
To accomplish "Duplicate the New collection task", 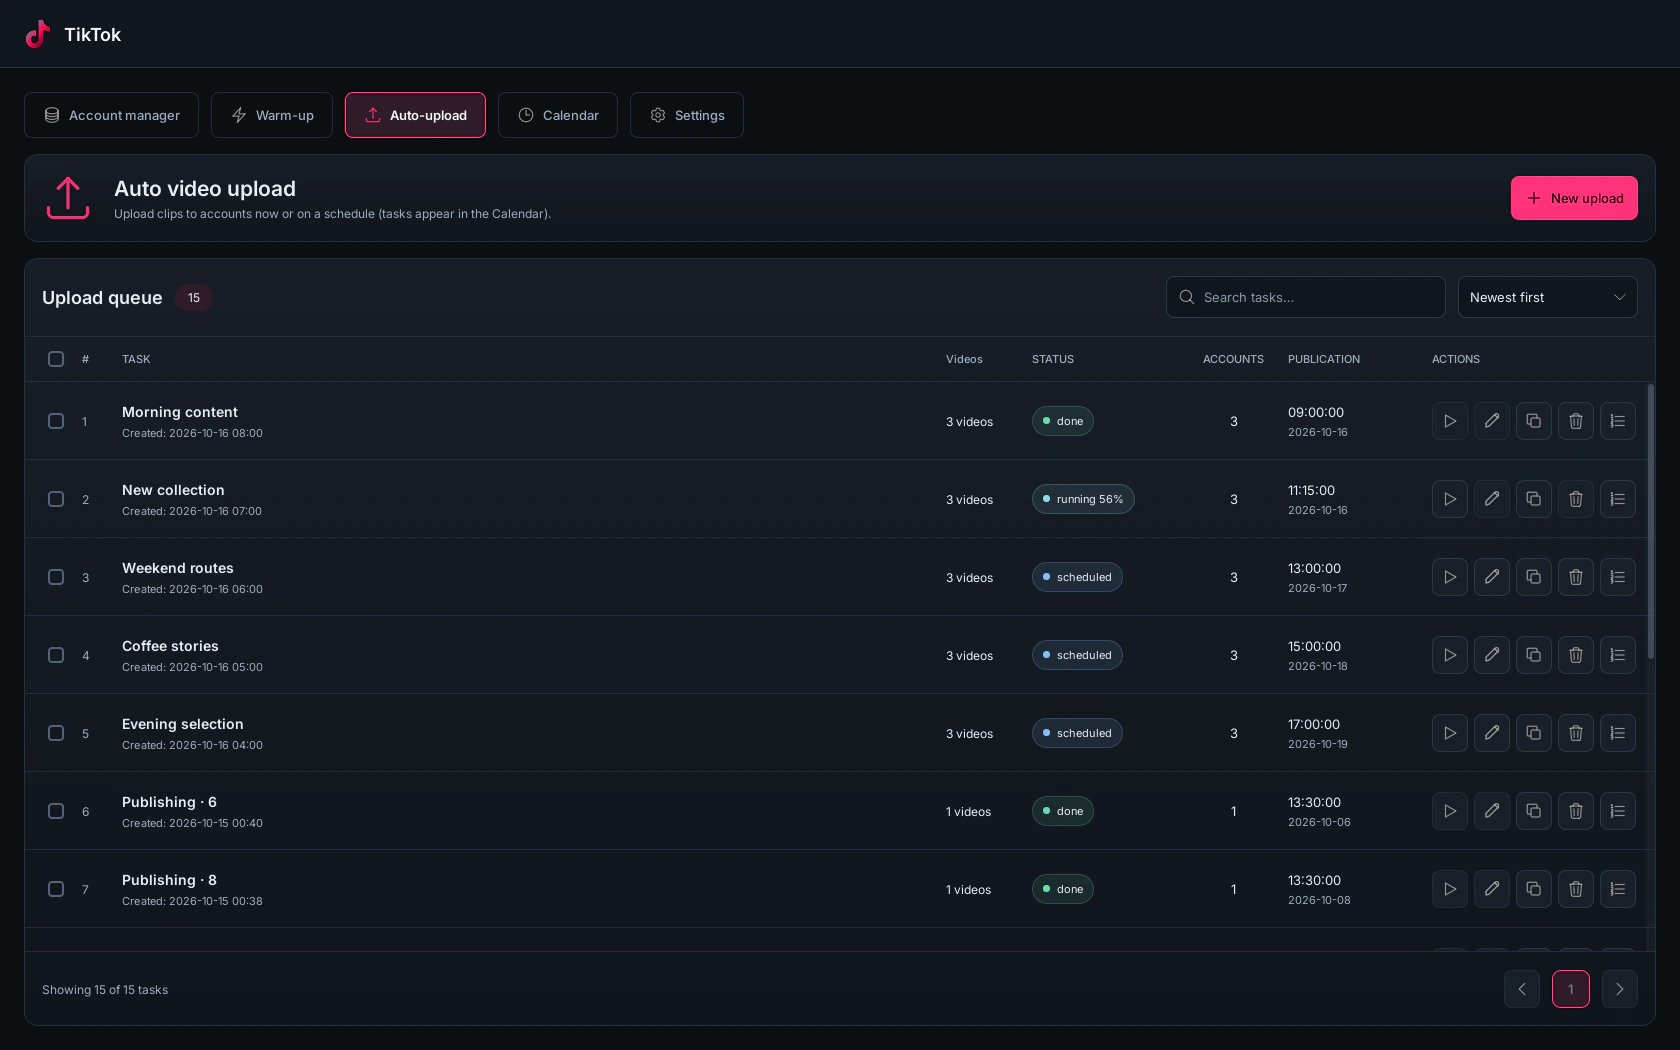I will pos(1534,499).
